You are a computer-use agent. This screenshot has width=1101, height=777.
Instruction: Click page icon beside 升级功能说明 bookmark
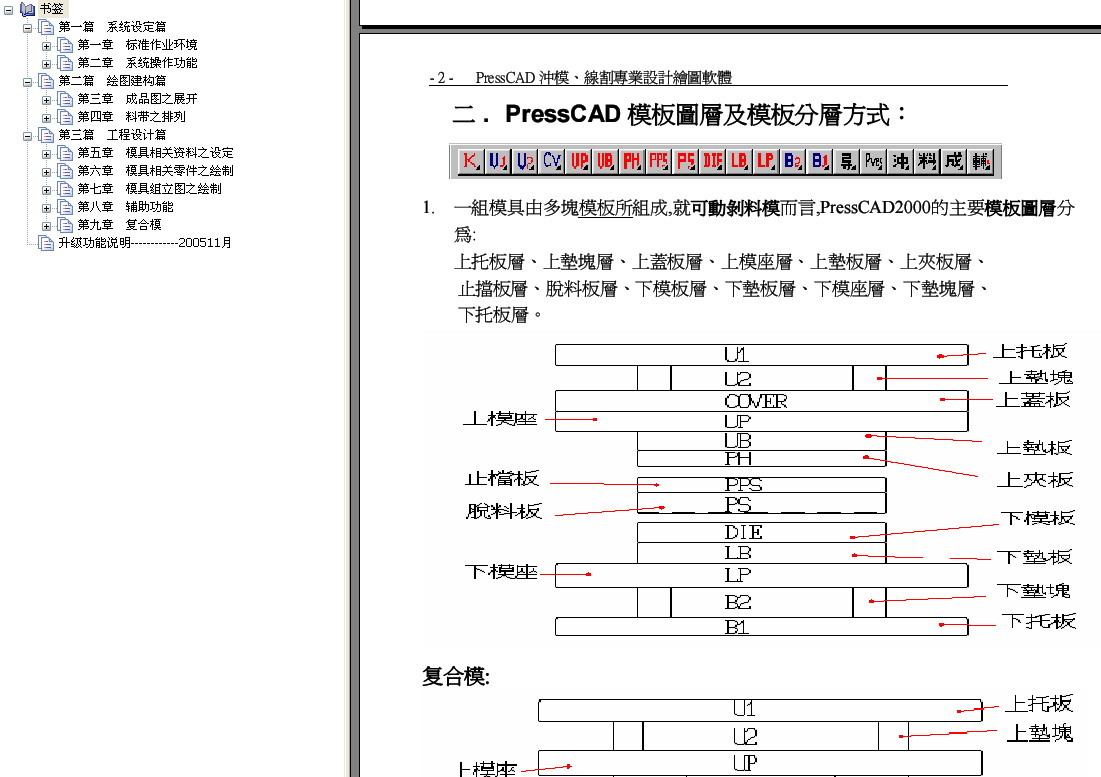click(x=46, y=243)
